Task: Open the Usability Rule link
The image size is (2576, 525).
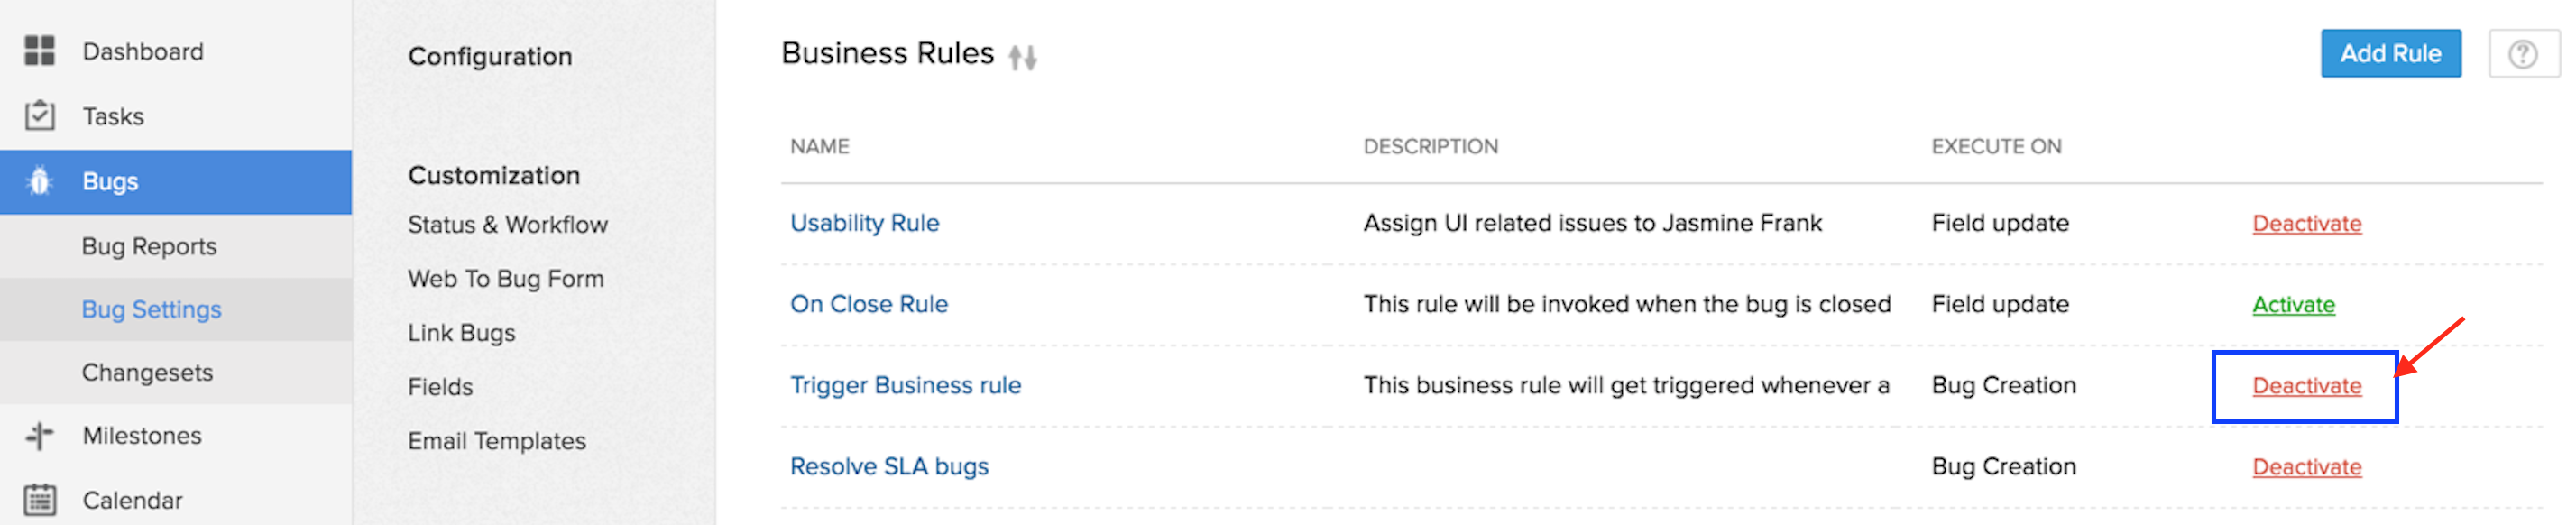Action: pos(864,223)
